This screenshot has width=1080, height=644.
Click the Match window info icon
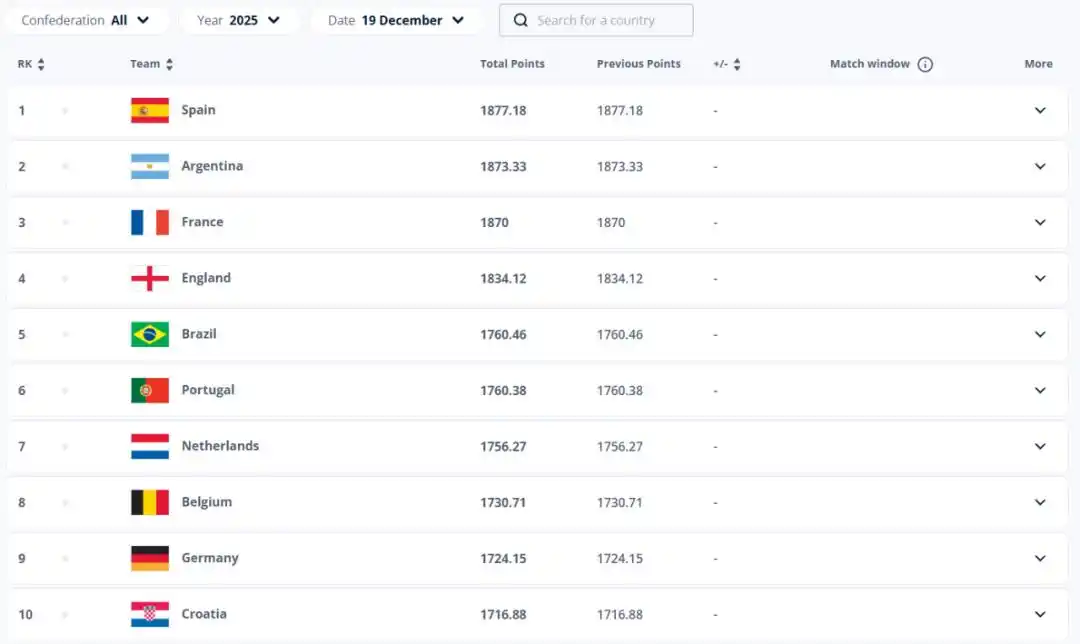click(925, 64)
